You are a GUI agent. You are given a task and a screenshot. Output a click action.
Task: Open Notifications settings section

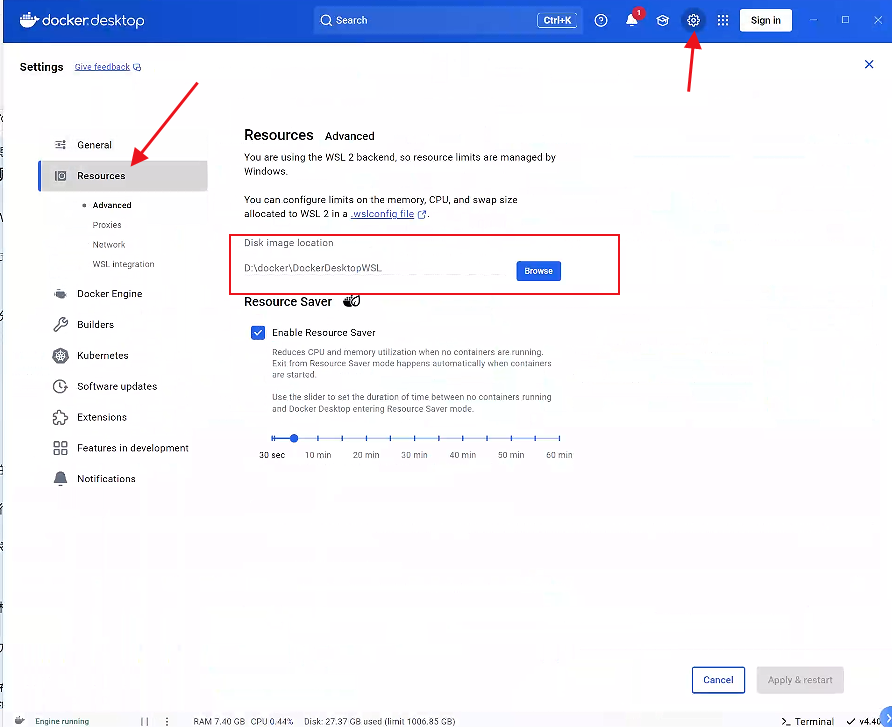[x=123, y=479]
